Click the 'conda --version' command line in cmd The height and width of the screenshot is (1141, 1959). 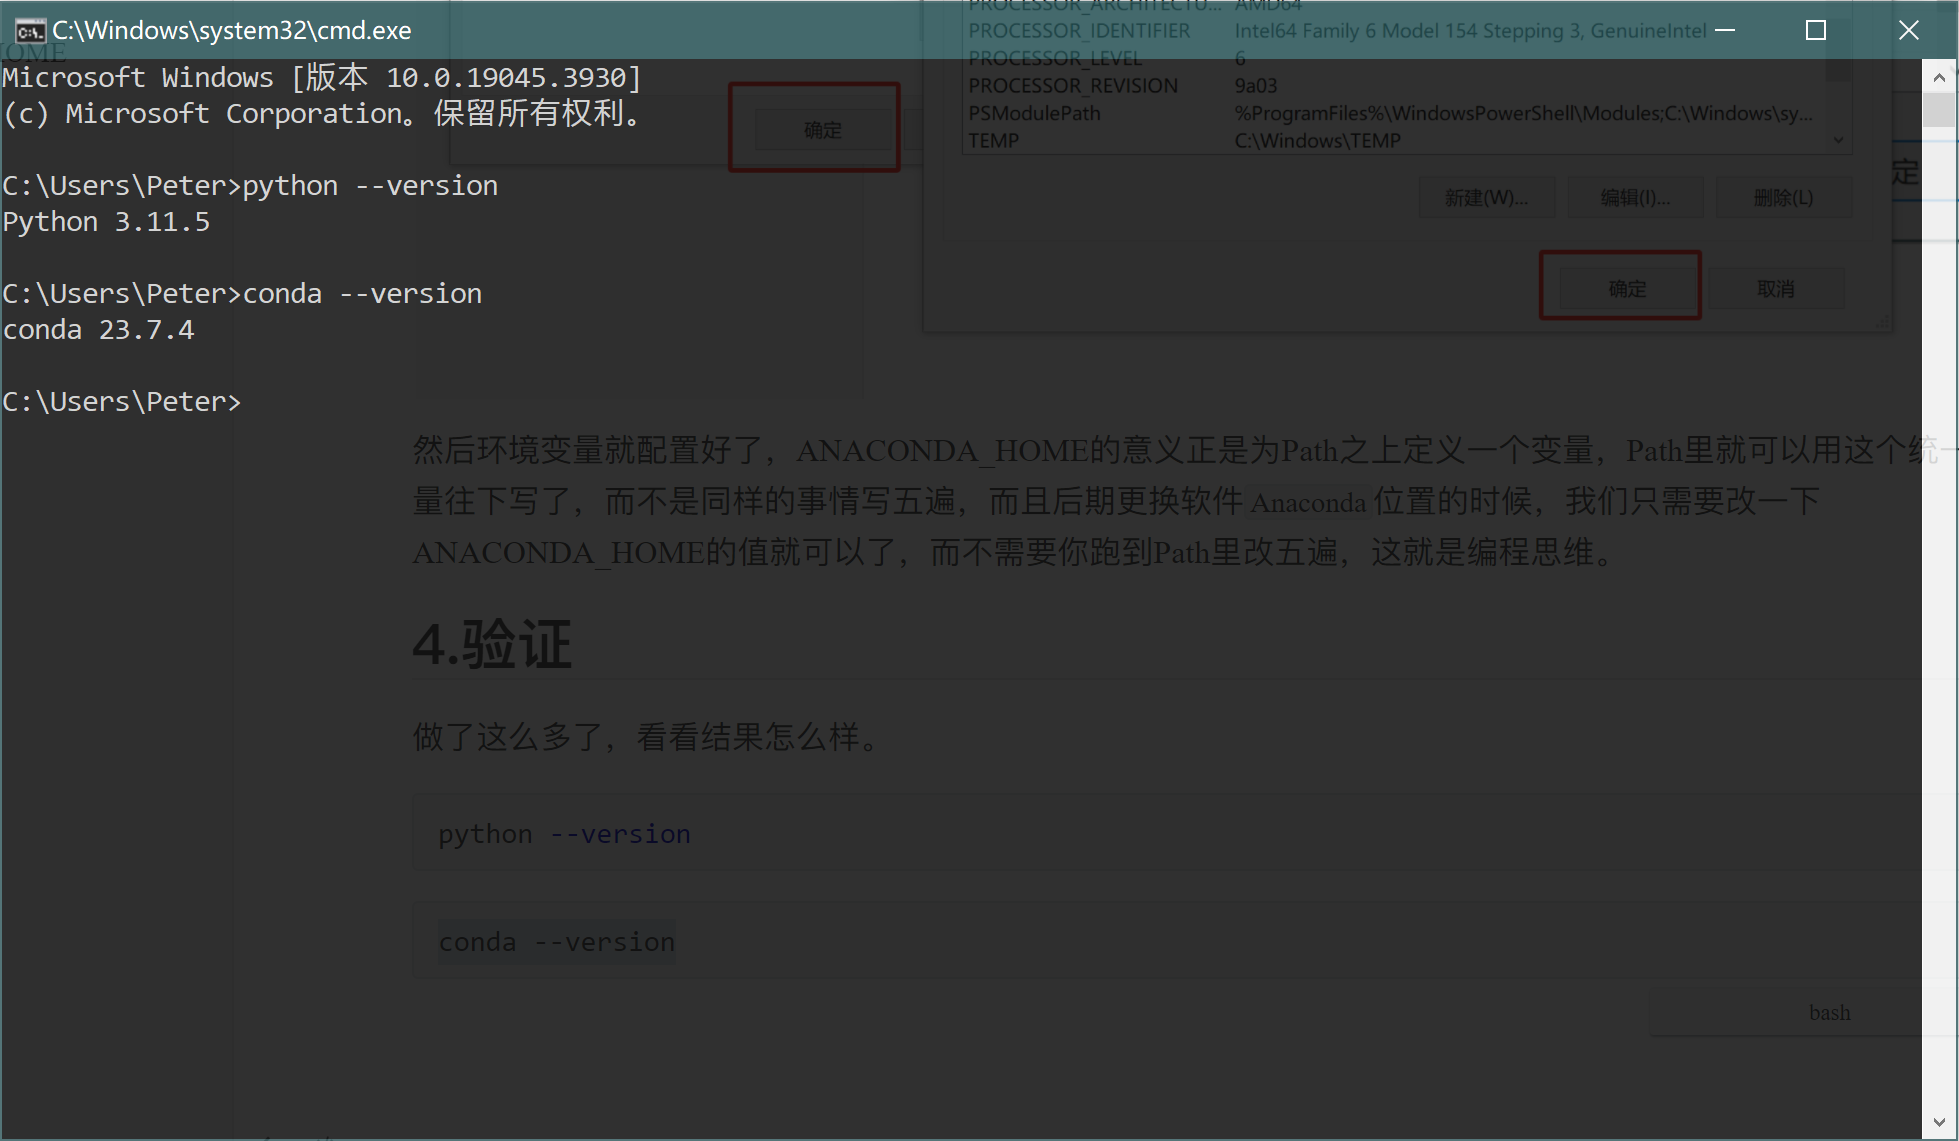[242, 294]
